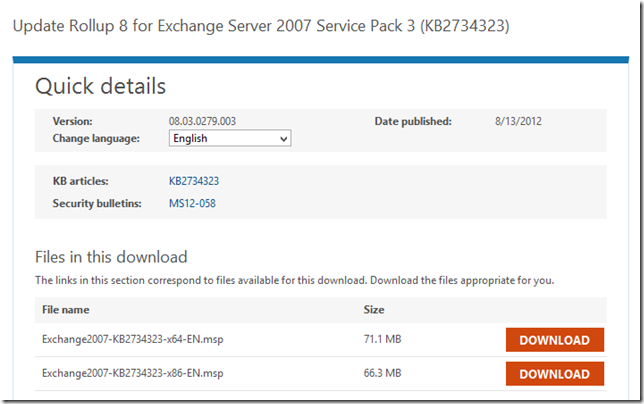Download the x64-EN.msp file
The image size is (644, 404).
tap(555, 340)
